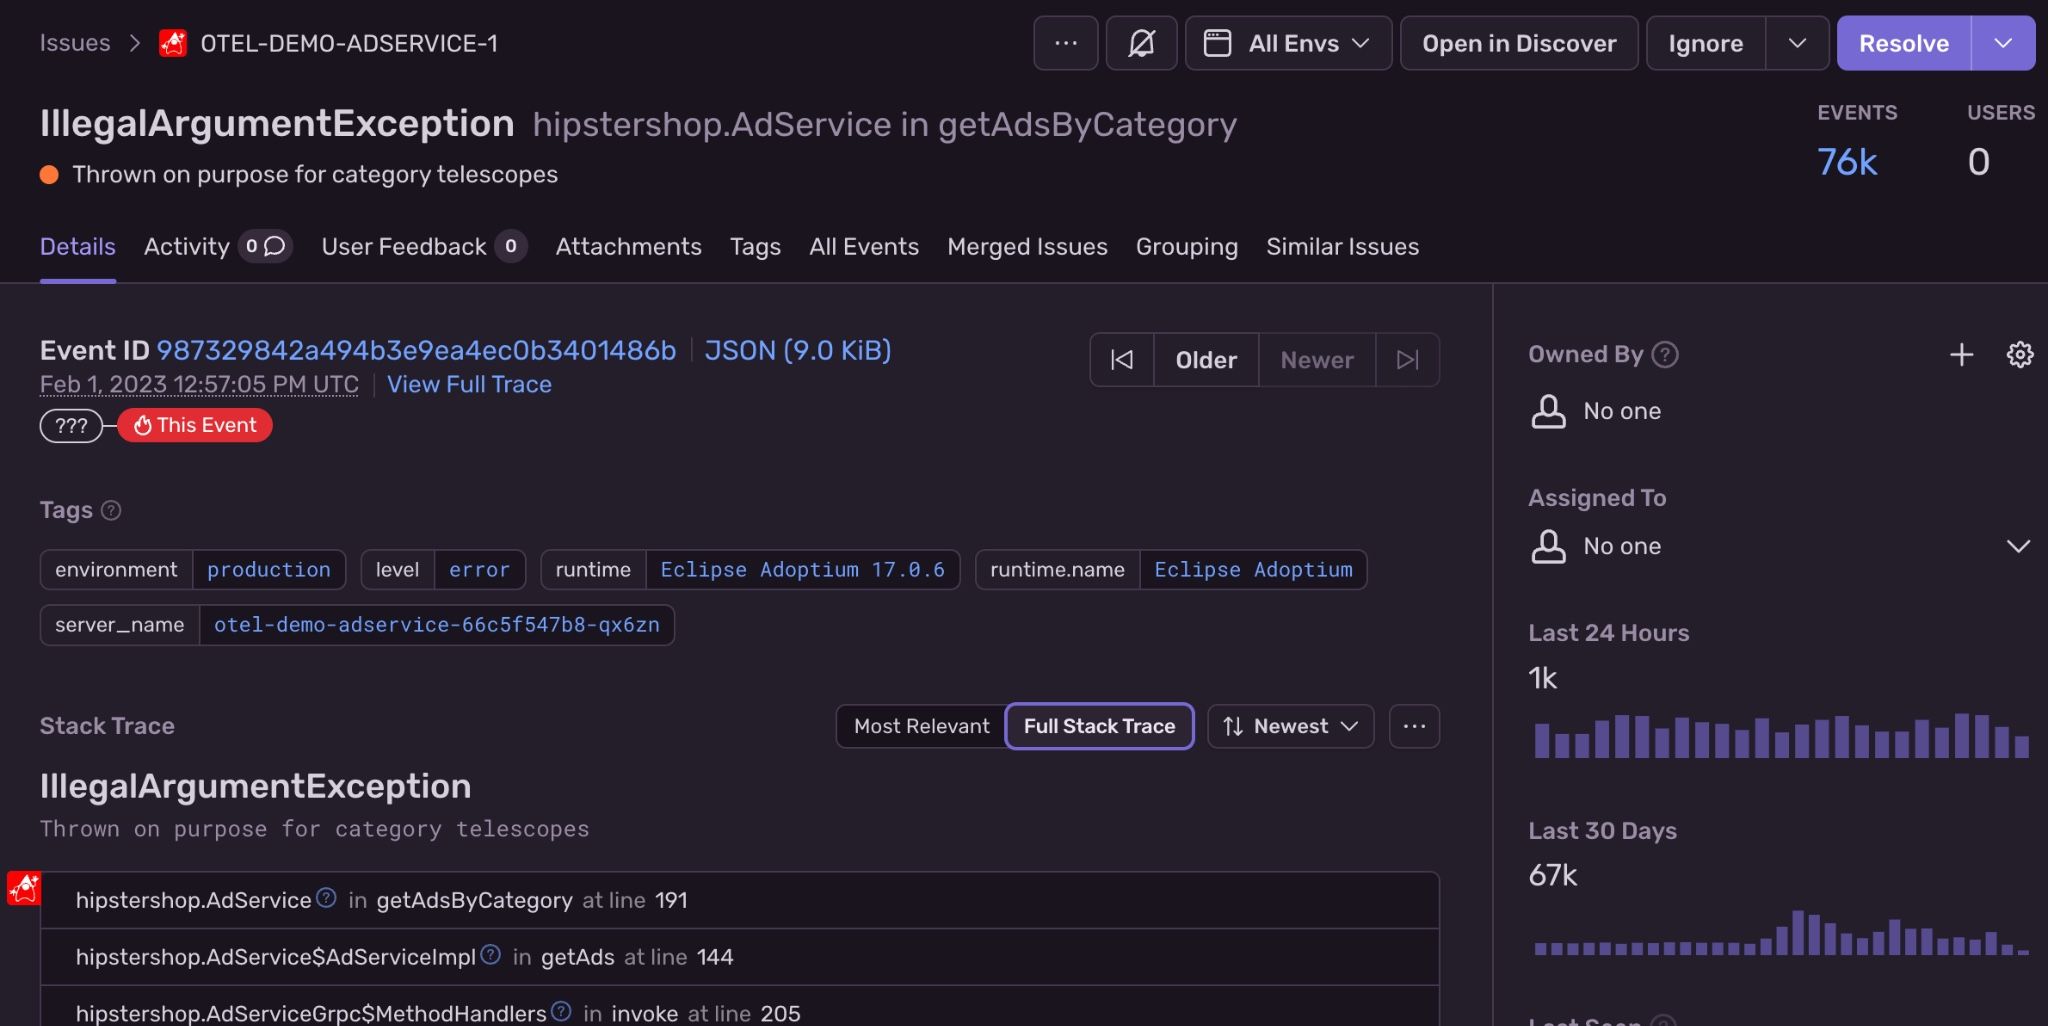Click help icon next to AdServiceGrpc$MethodHandlers

point(561,1011)
